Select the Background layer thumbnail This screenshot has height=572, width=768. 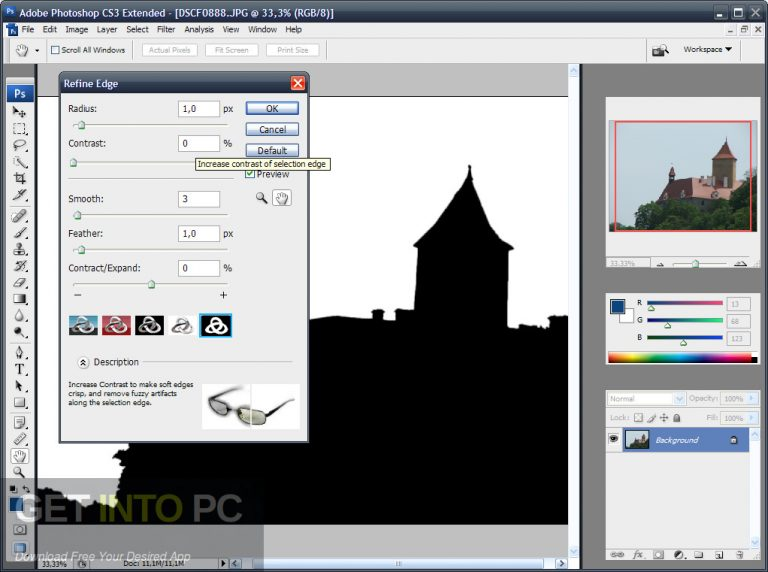coord(637,440)
